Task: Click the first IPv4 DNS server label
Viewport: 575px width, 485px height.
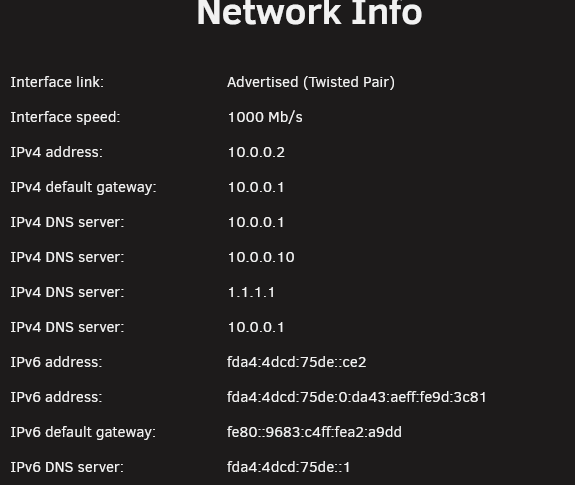Action: pos(67,222)
